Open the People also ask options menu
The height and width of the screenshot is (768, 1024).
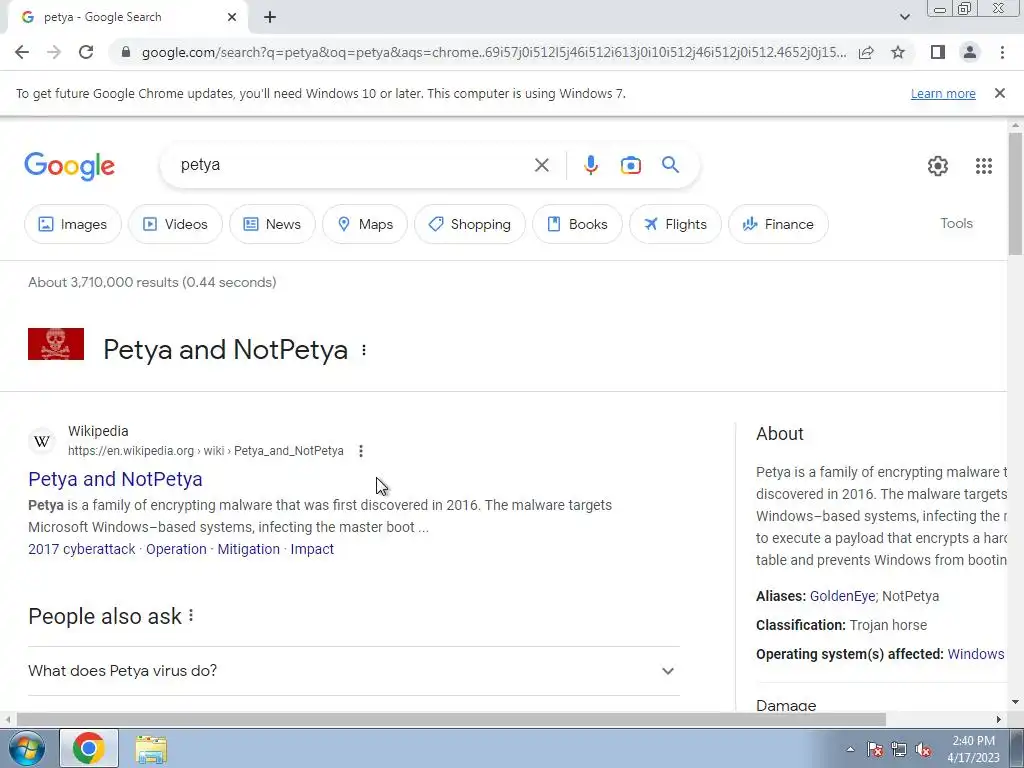click(x=191, y=615)
